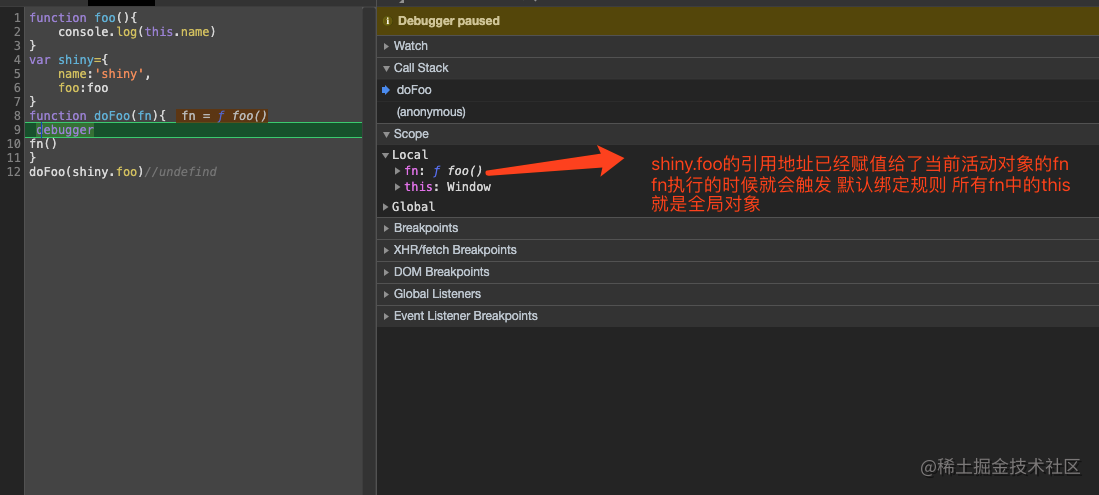The image size is (1099, 495).
Task: Expand DOM Breakpoints section
Action: 386,272
